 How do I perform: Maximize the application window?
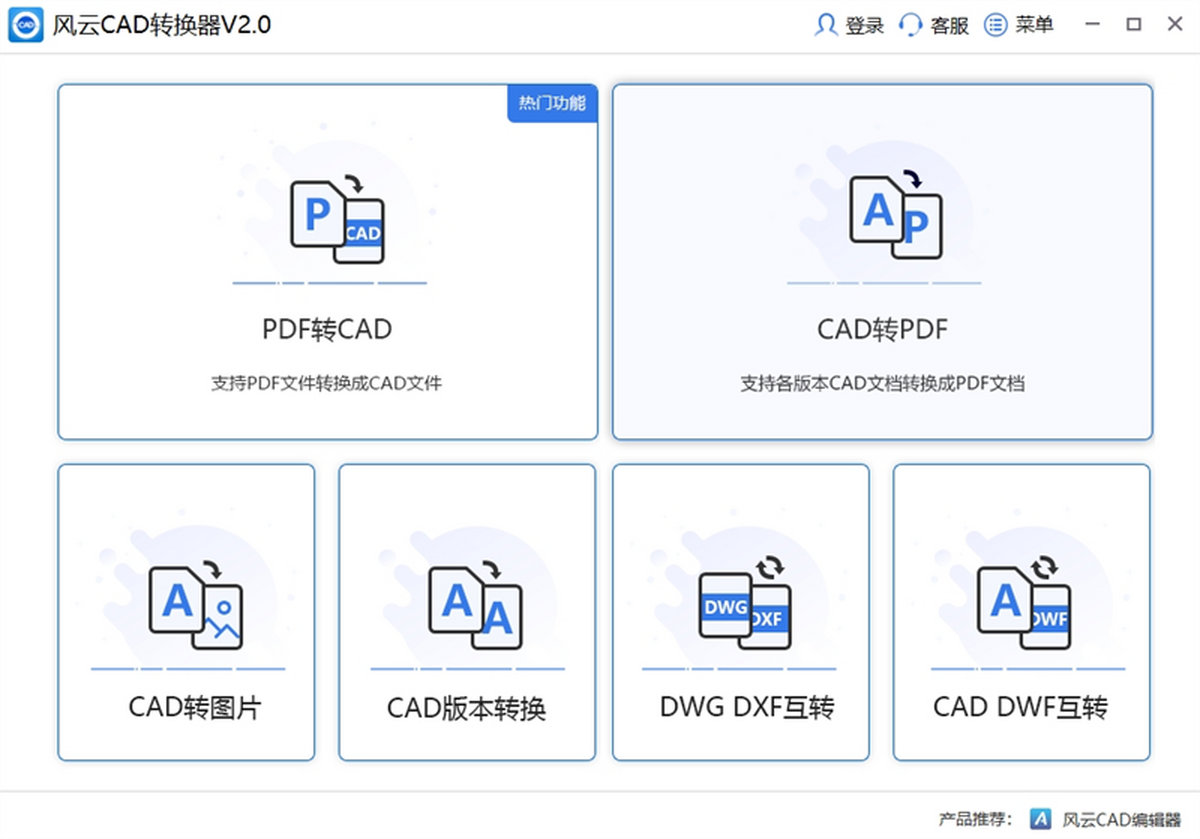[1133, 25]
